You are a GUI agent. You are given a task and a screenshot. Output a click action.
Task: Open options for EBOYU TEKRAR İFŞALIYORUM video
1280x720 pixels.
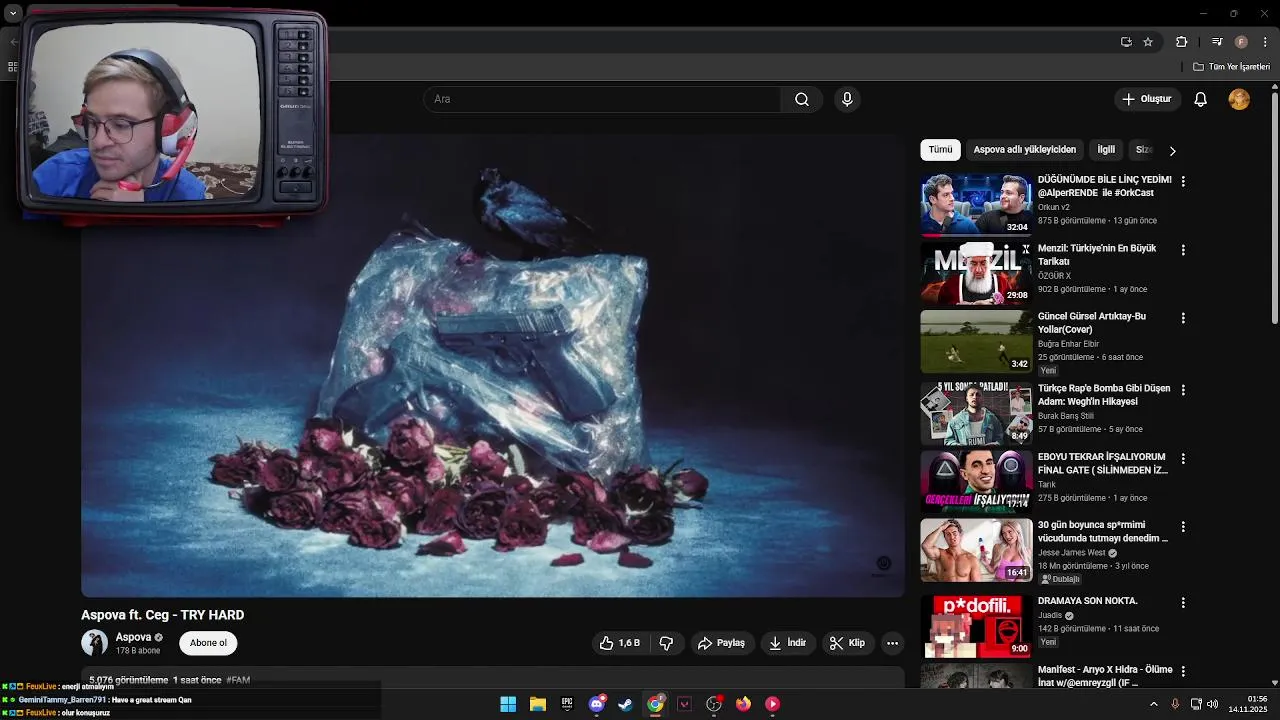[1183, 458]
